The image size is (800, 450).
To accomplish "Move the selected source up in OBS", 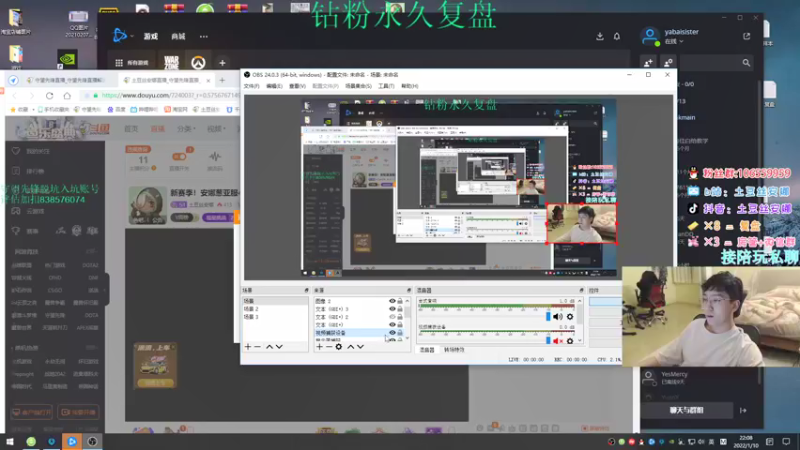I will [x=351, y=347].
